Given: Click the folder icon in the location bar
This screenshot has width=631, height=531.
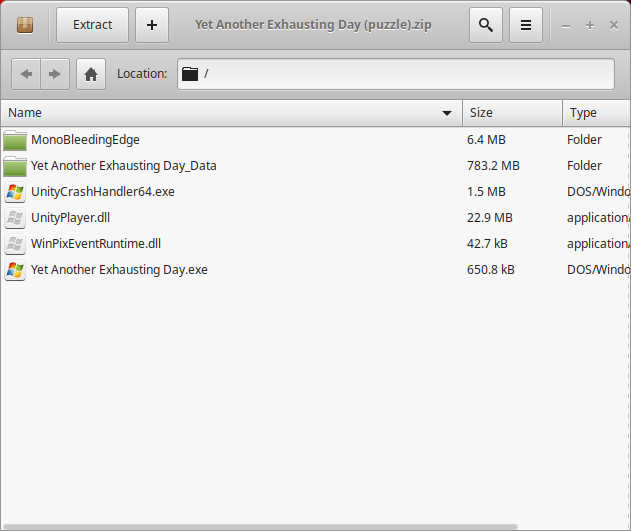Looking at the screenshot, I should [x=190, y=74].
